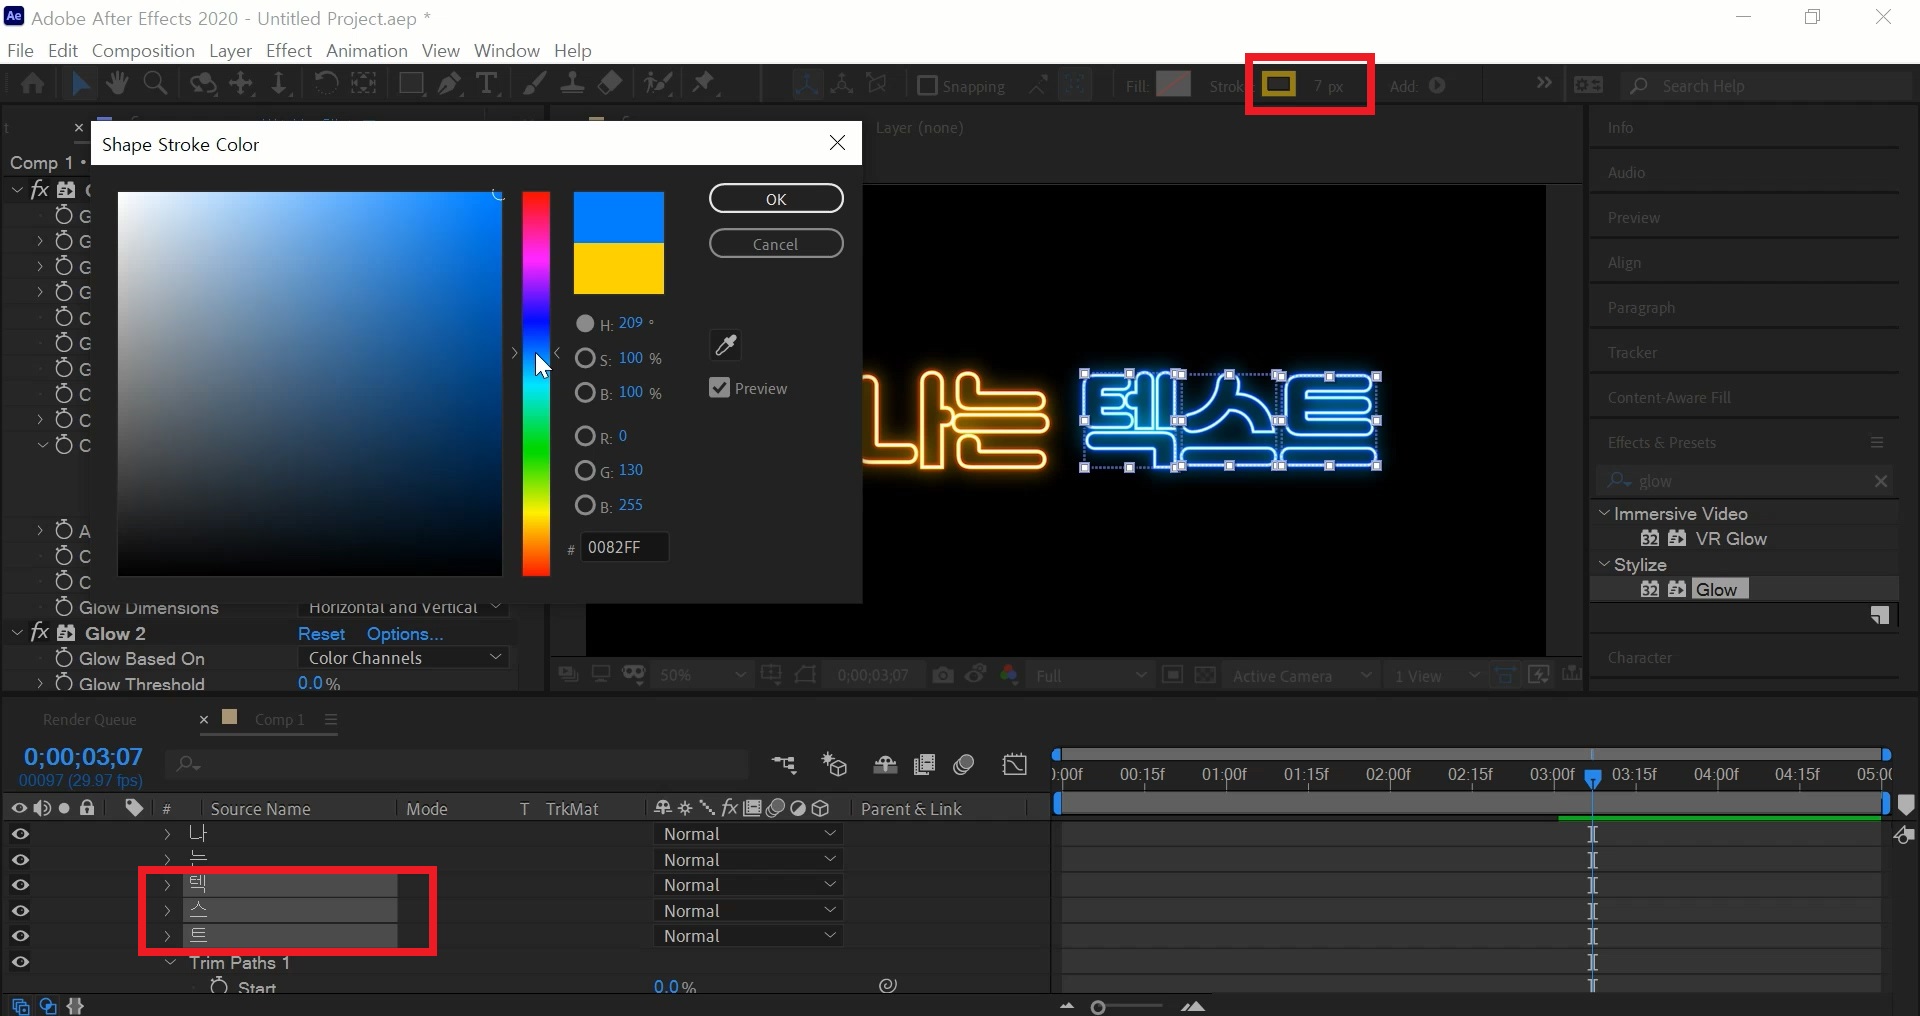This screenshot has width=1920, height=1016.
Task: Toggle Frame Blending icon in timeline header
Action: click(x=925, y=765)
